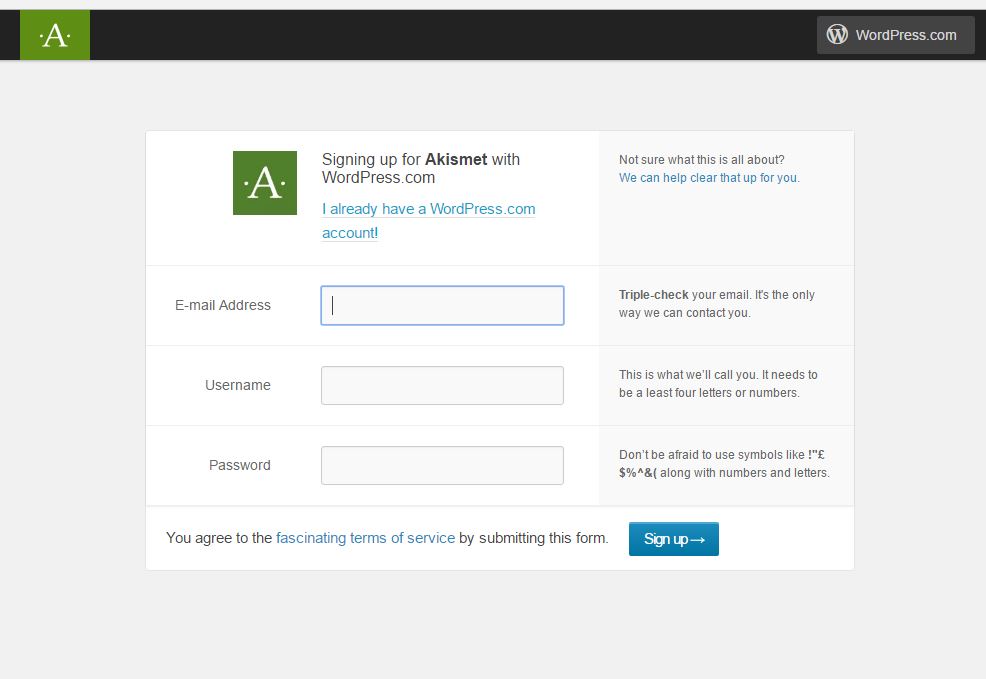This screenshot has height=679, width=986.
Task: Follow the 'We can help clear that up' link
Action: (708, 178)
